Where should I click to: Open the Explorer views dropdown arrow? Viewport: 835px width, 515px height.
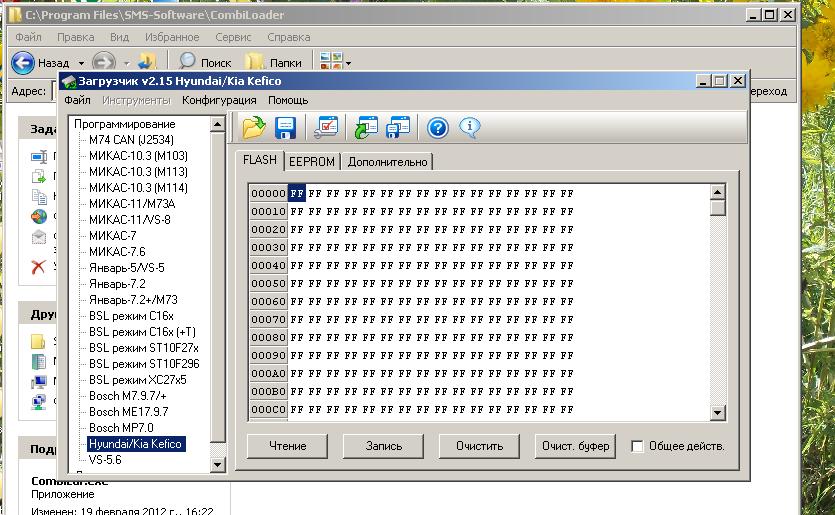tap(348, 63)
